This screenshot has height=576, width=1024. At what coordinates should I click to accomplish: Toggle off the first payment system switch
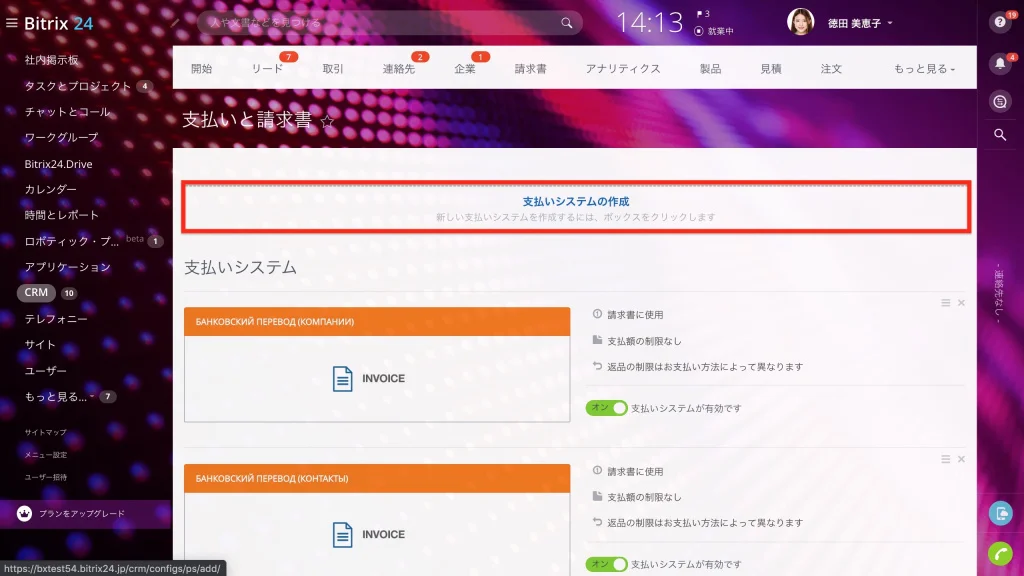606,408
